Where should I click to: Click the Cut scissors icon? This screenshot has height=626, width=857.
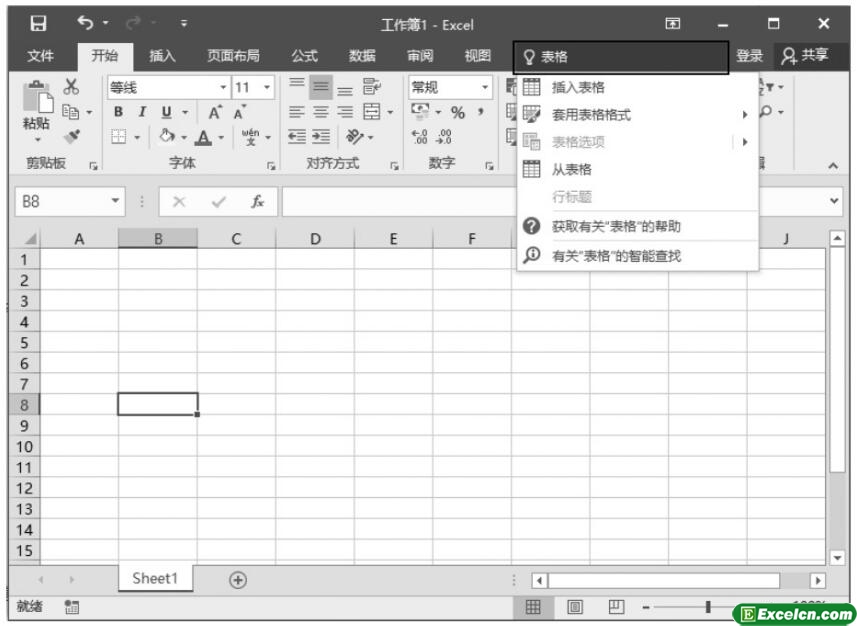pyautogui.click(x=71, y=89)
